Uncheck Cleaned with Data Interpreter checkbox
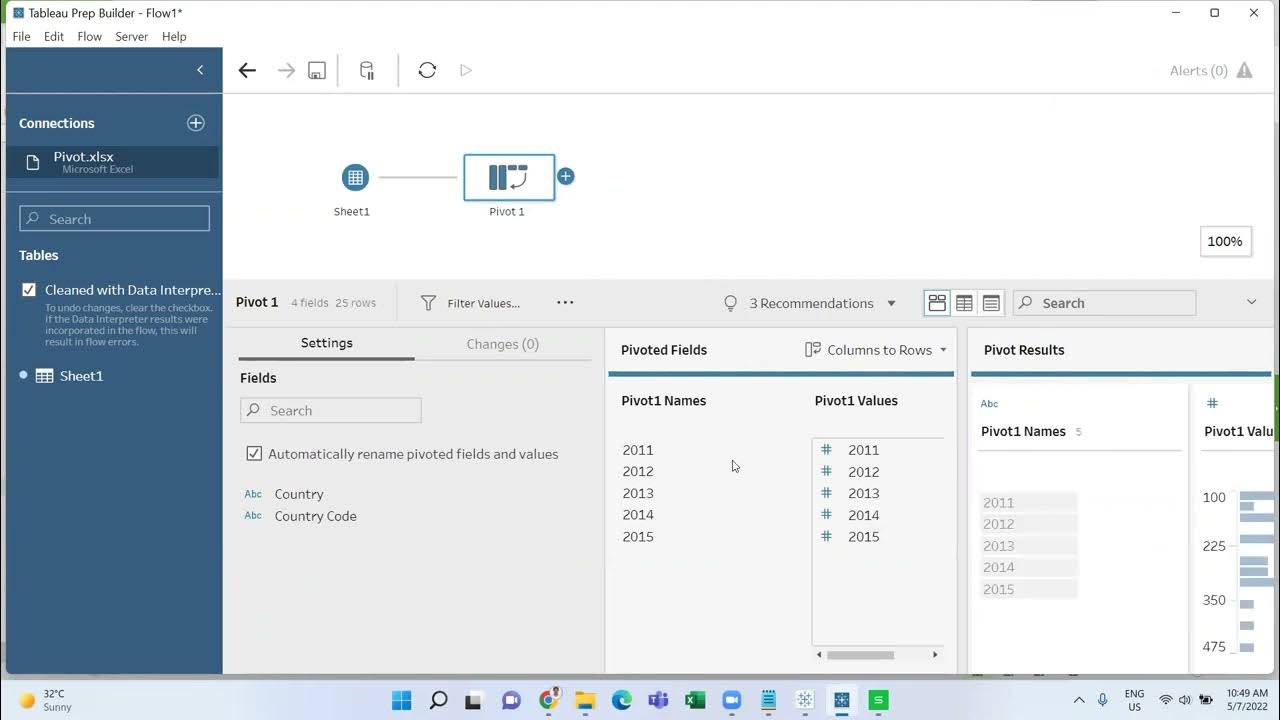The width and height of the screenshot is (1280, 720). [29, 290]
